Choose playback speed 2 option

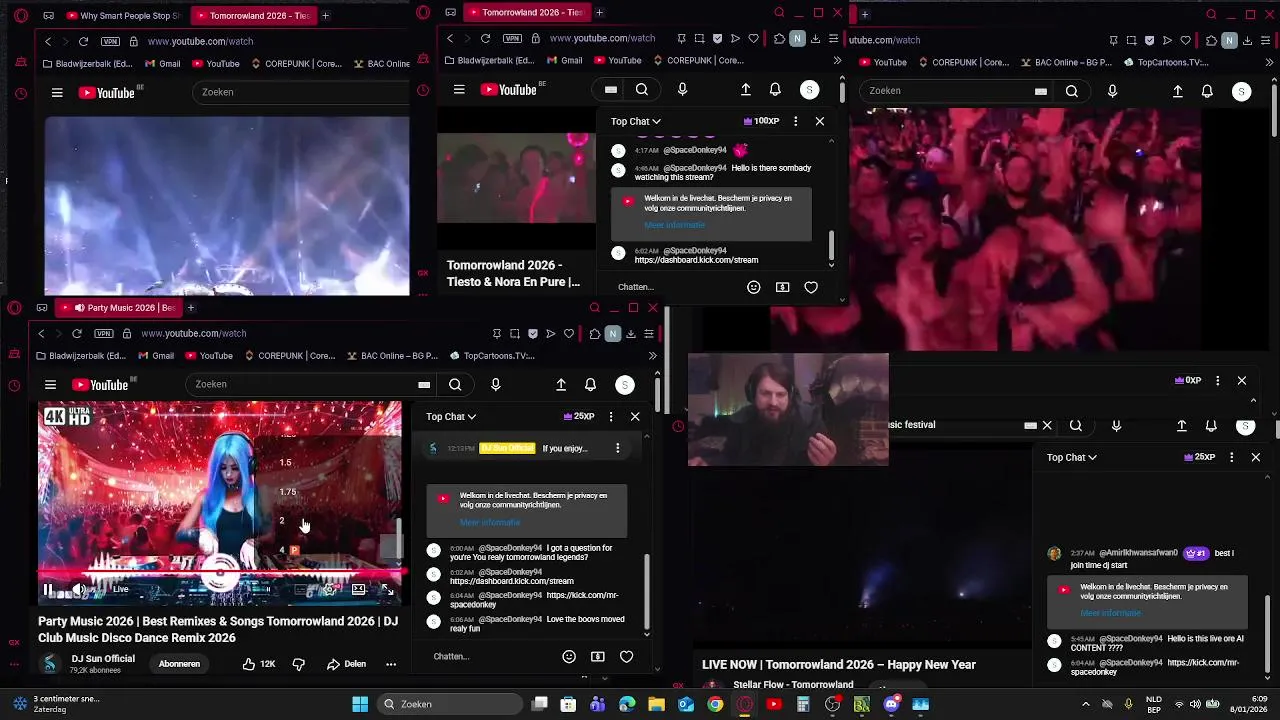[282, 521]
